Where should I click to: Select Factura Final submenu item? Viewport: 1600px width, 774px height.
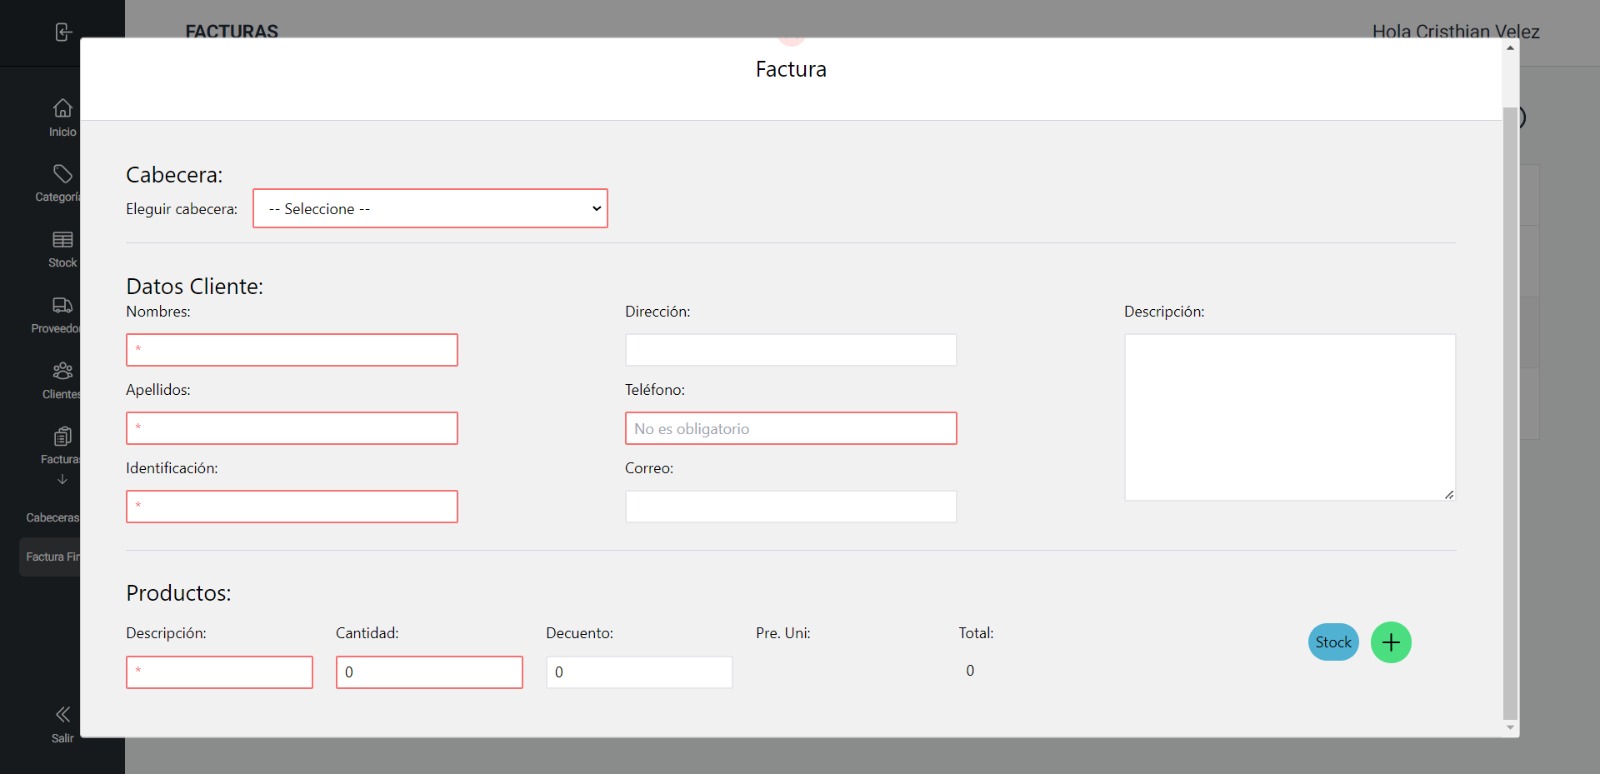52,557
